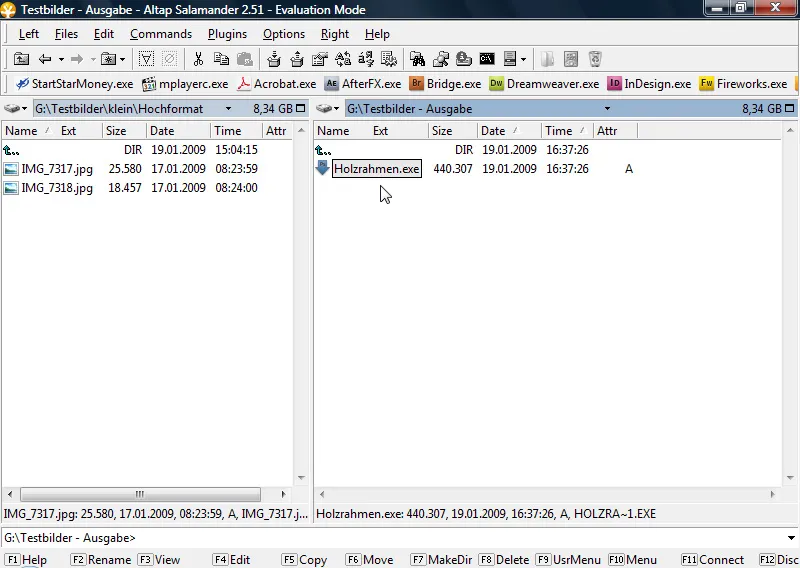Click the Unselect crossed-circle icon
The height and width of the screenshot is (568, 800).
[169, 59]
